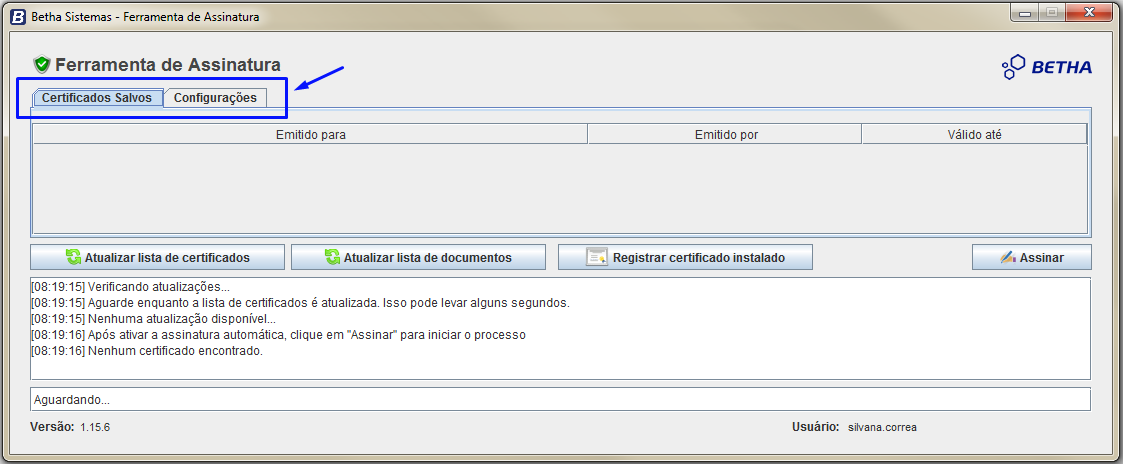Click the Assinar button
Image resolution: width=1123 pixels, height=464 pixels.
pyautogui.click(x=1031, y=257)
